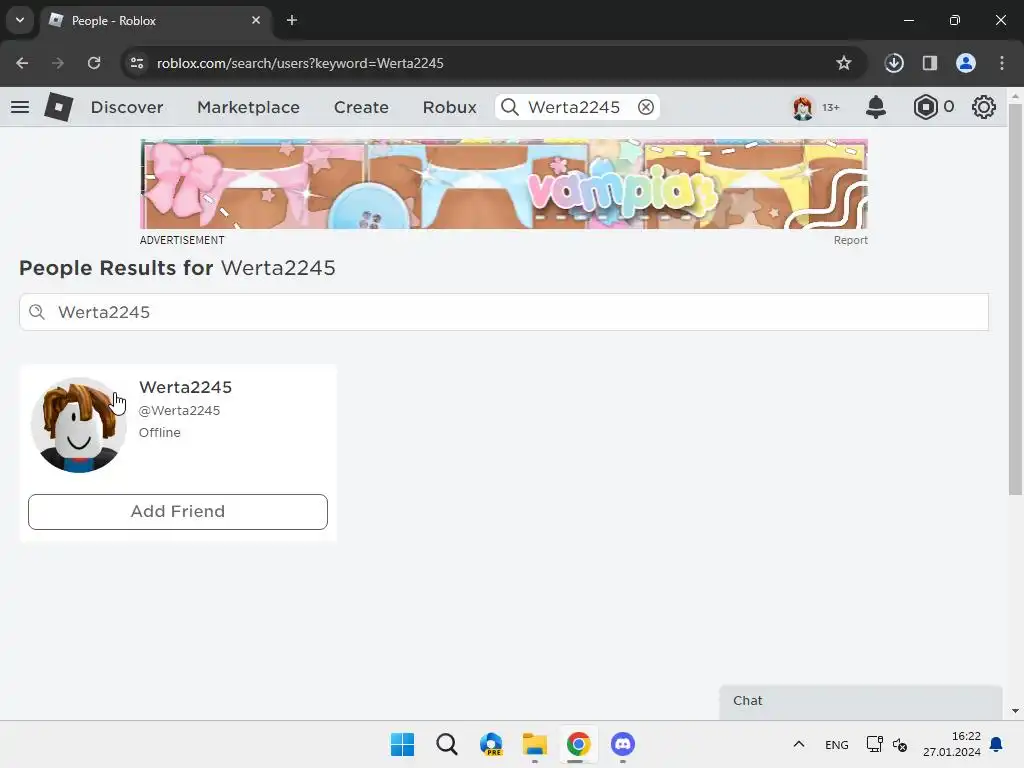Viewport: 1024px width, 768px height.
Task: Open the network tray icon
Action: [x=874, y=744]
